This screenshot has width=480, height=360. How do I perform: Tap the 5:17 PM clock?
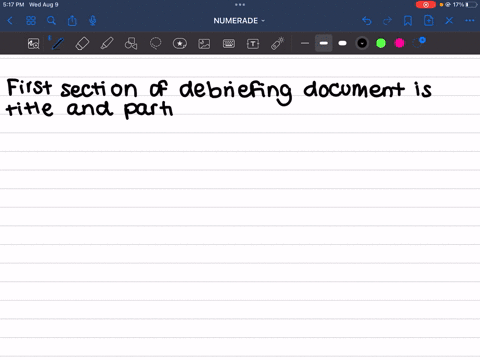(13, 5)
